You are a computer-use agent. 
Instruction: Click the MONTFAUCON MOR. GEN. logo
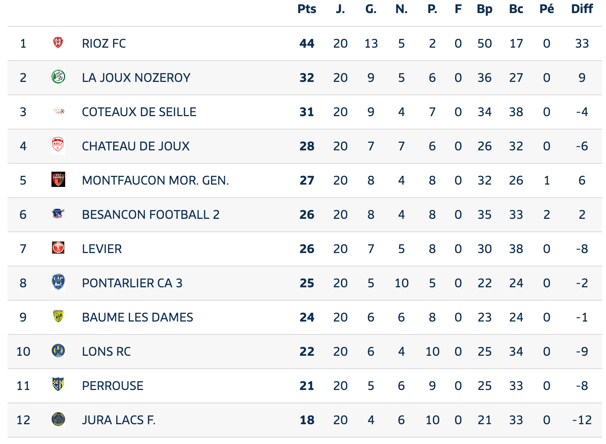[58, 179]
